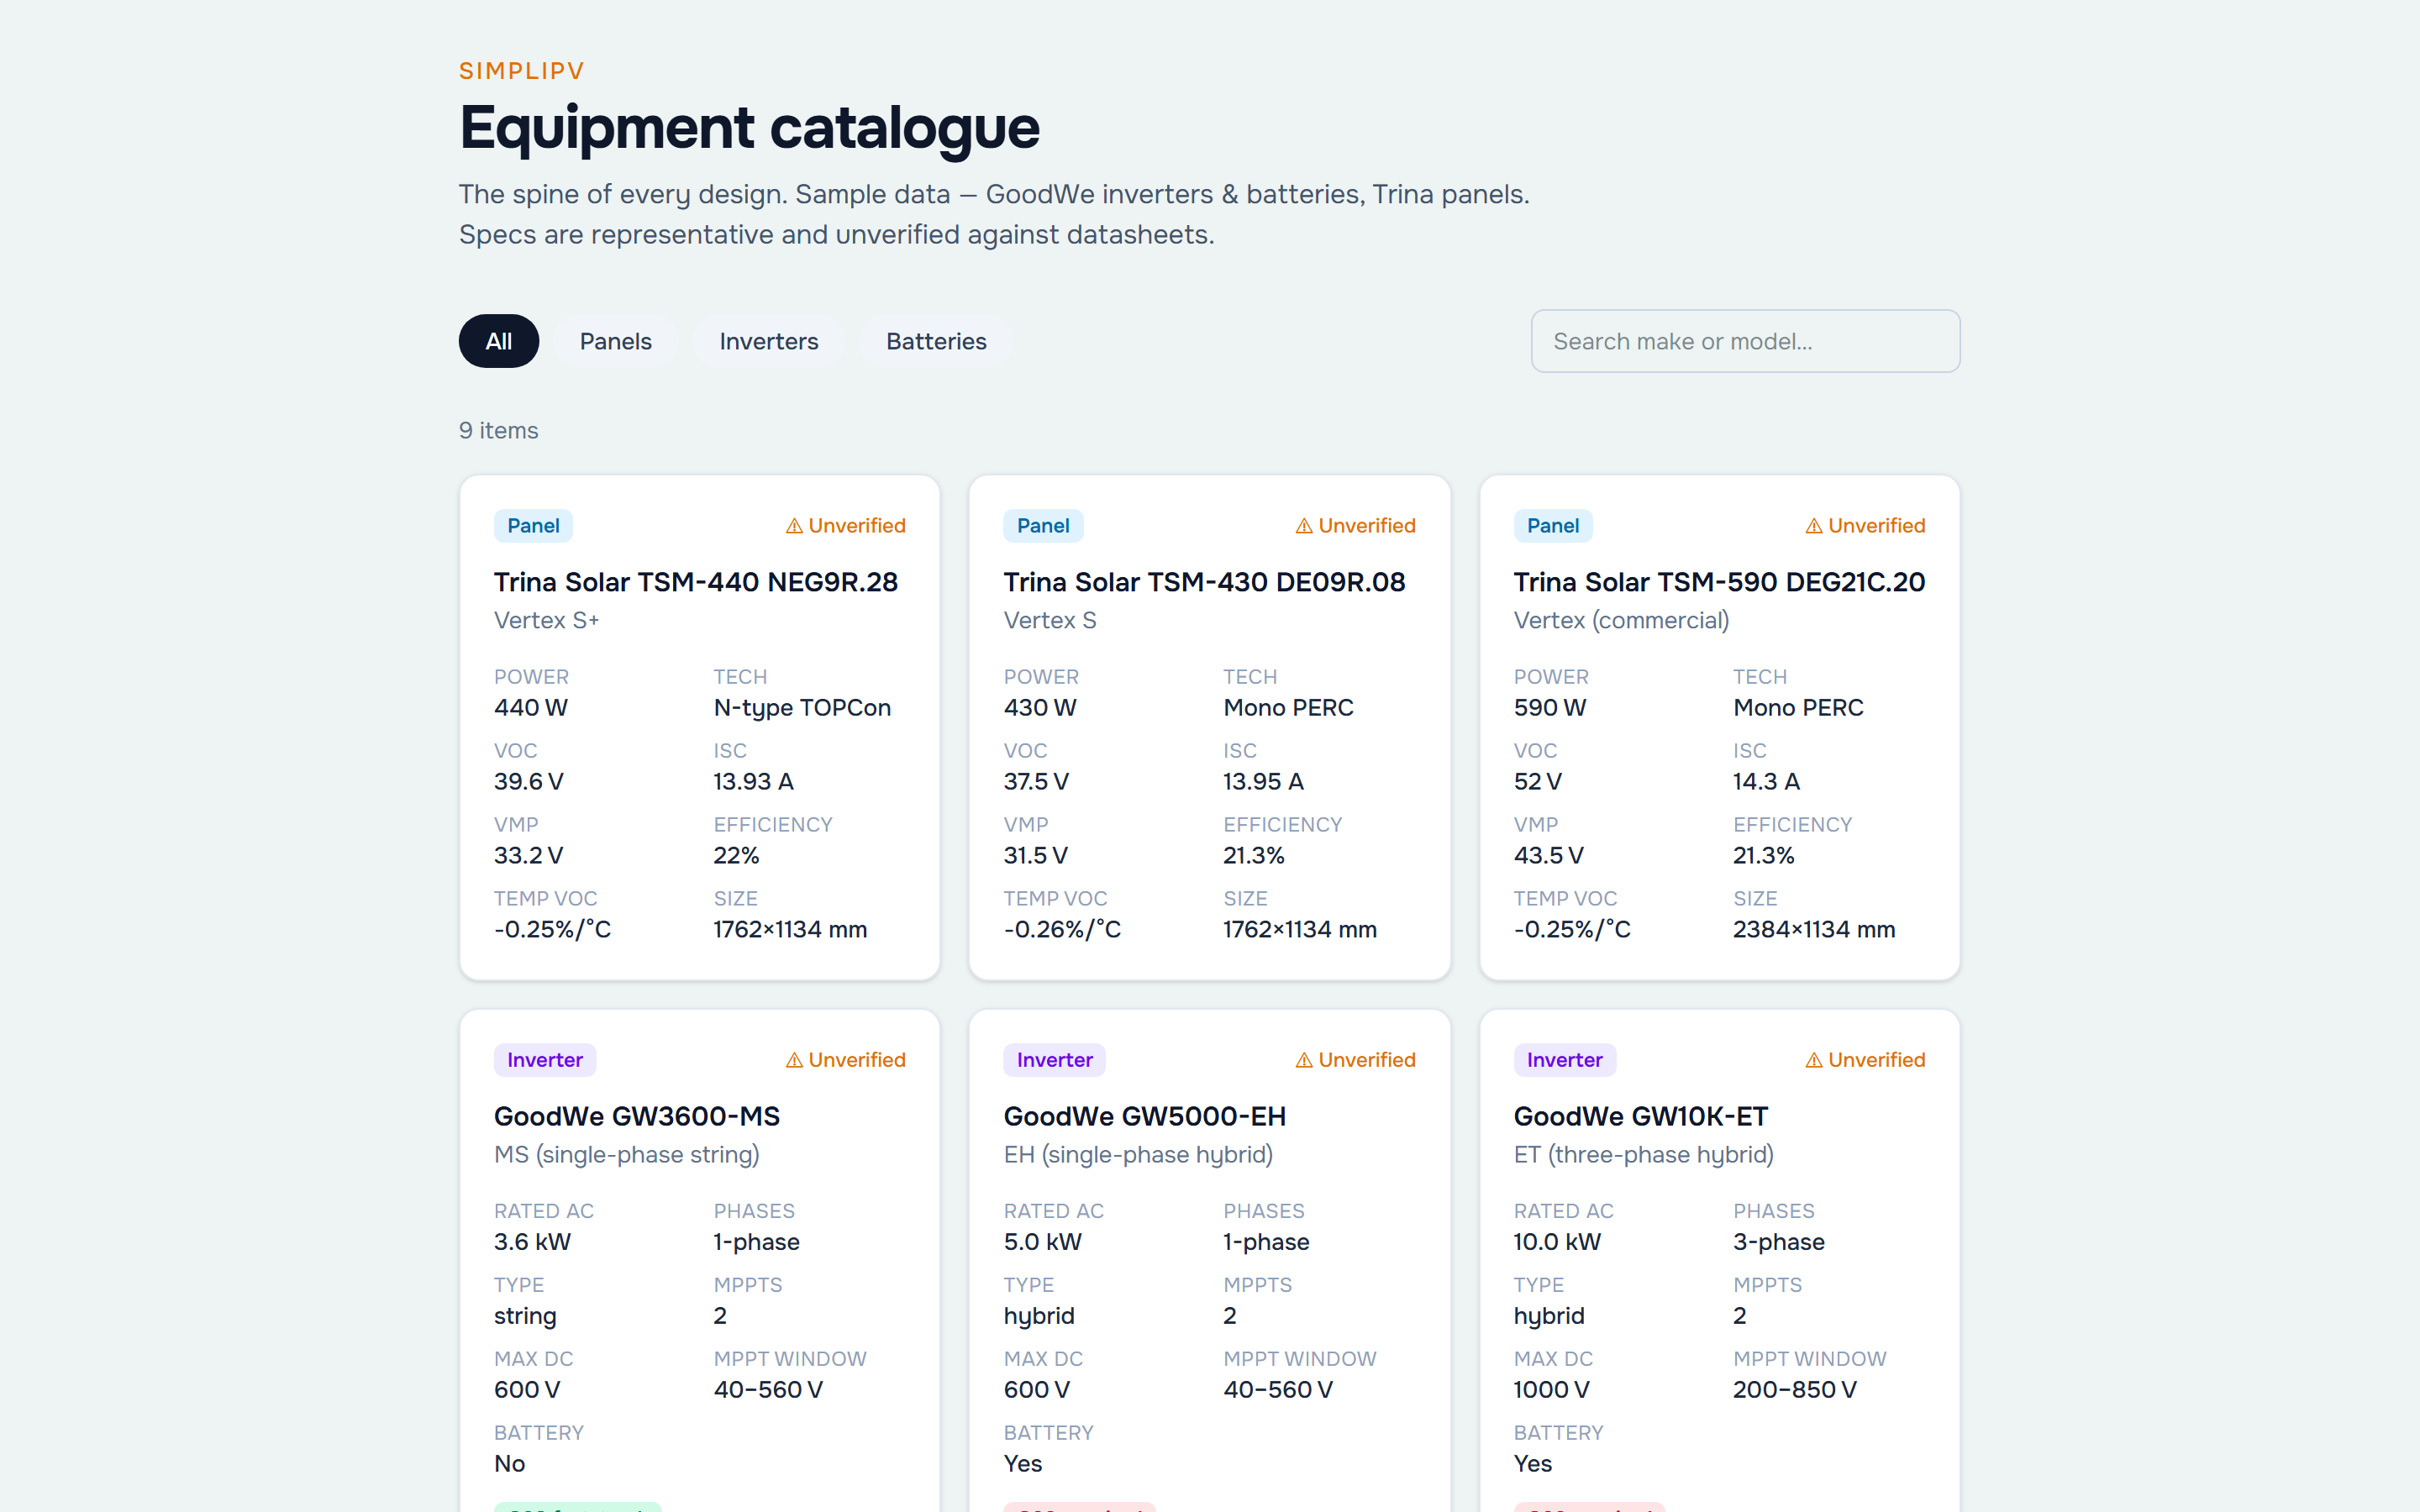Screen dimensions: 2420x1512
Task: Click the MS (single-phase string) subtitle
Action: point(627,1154)
